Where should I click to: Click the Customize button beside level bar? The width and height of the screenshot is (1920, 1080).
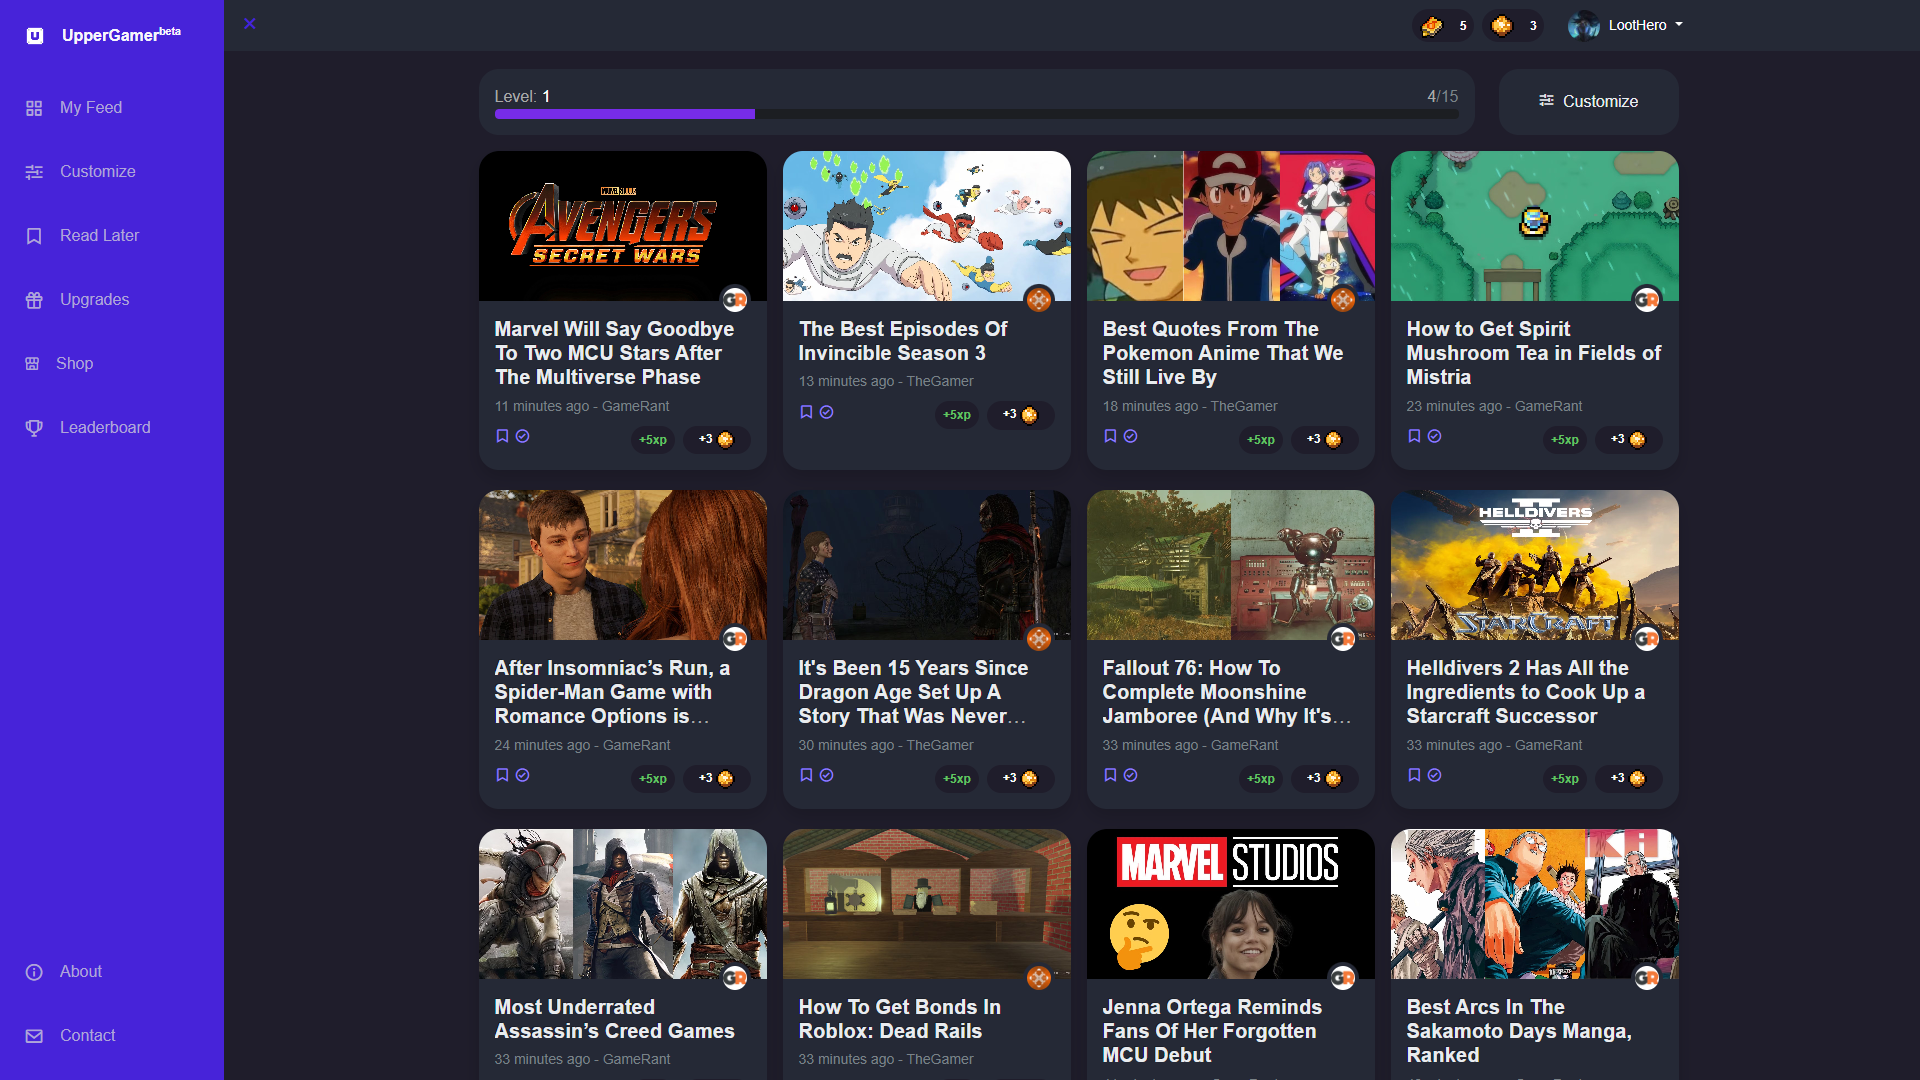pos(1588,102)
